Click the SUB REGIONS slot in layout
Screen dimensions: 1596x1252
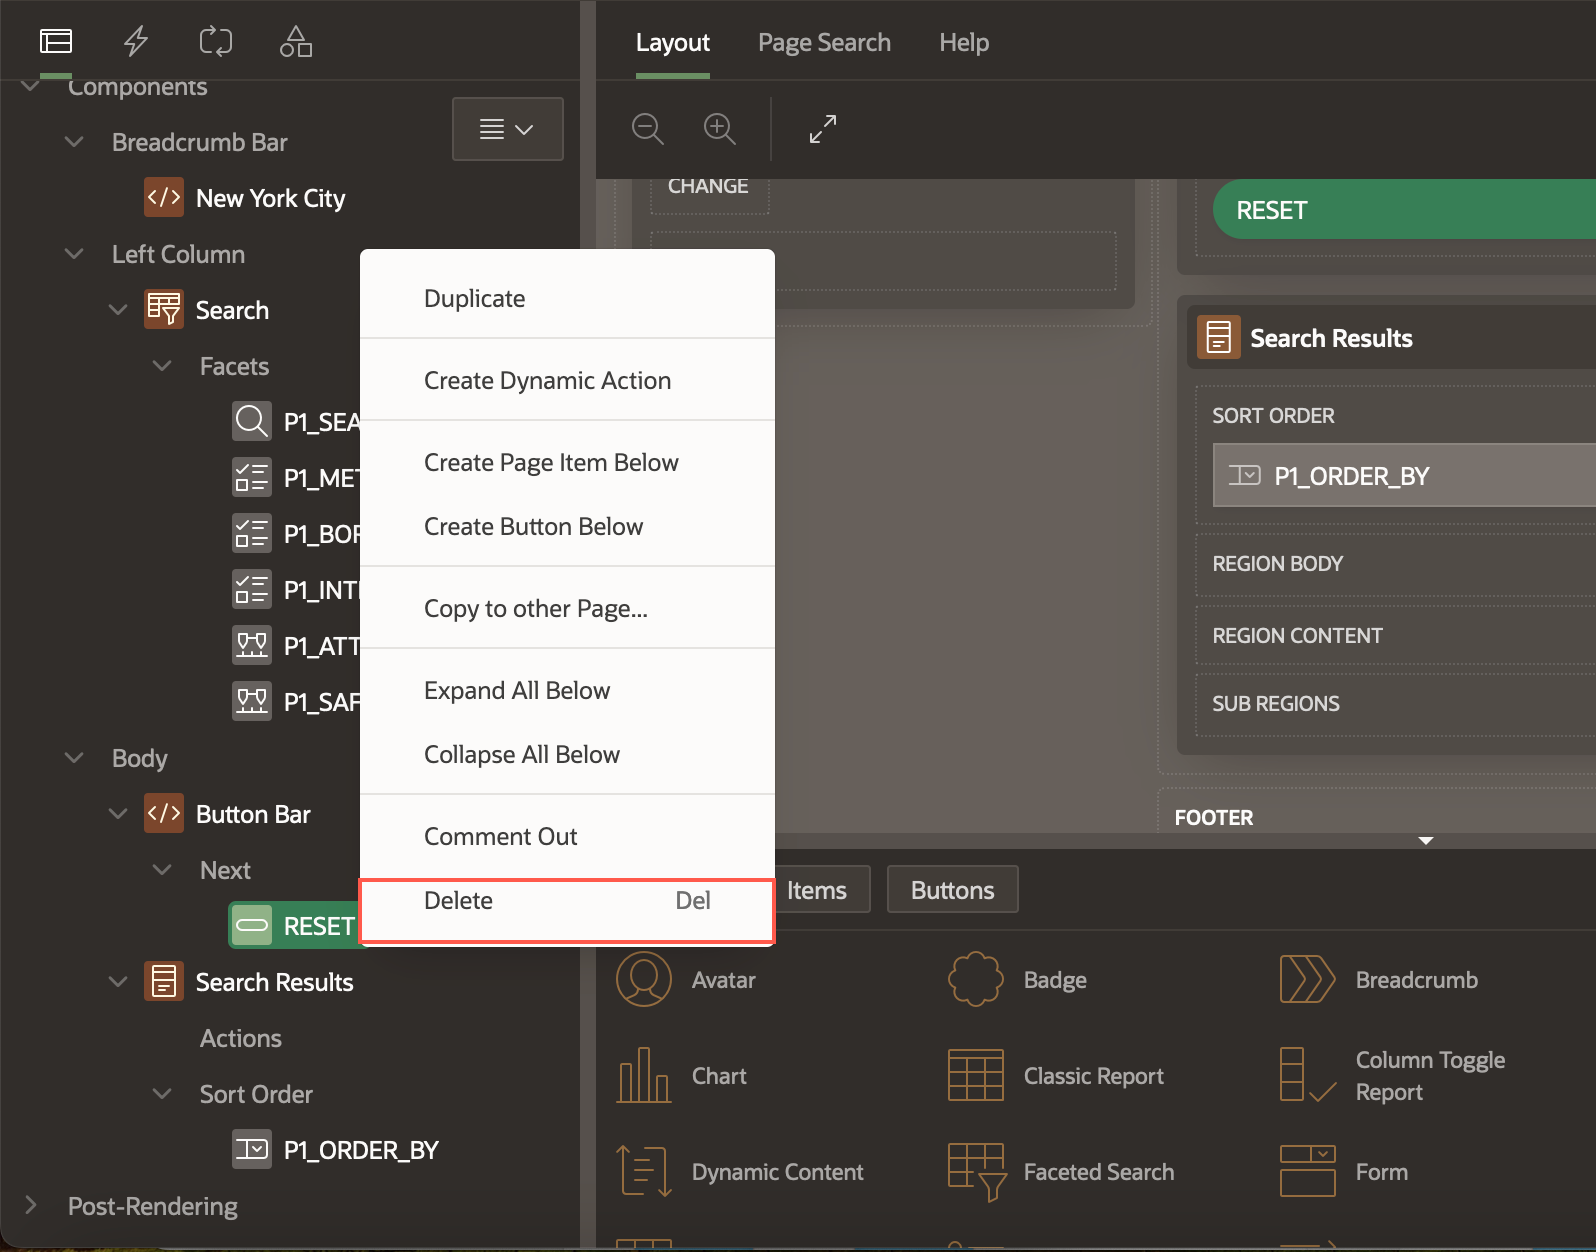(x=1396, y=703)
